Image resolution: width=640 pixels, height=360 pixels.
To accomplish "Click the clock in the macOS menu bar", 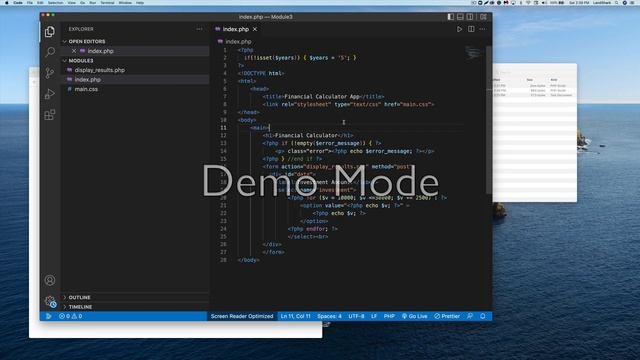I will click(579, 2).
